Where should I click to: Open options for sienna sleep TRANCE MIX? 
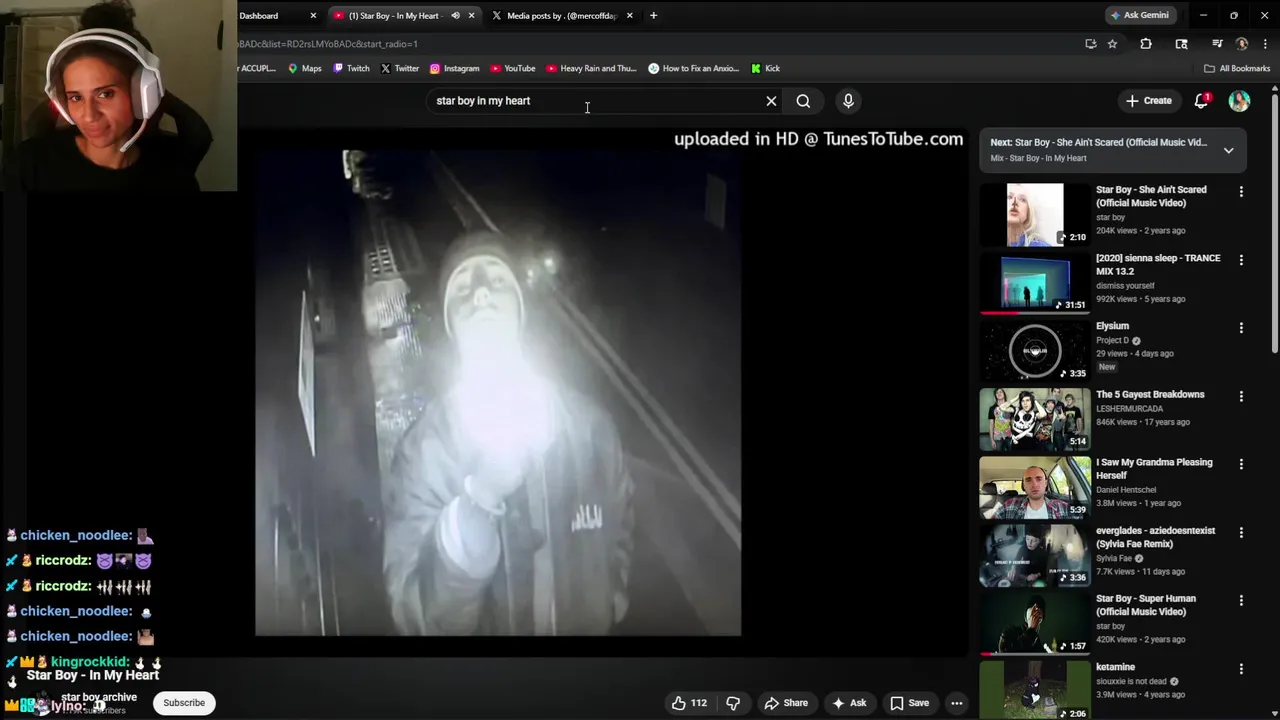pyautogui.click(x=1241, y=259)
